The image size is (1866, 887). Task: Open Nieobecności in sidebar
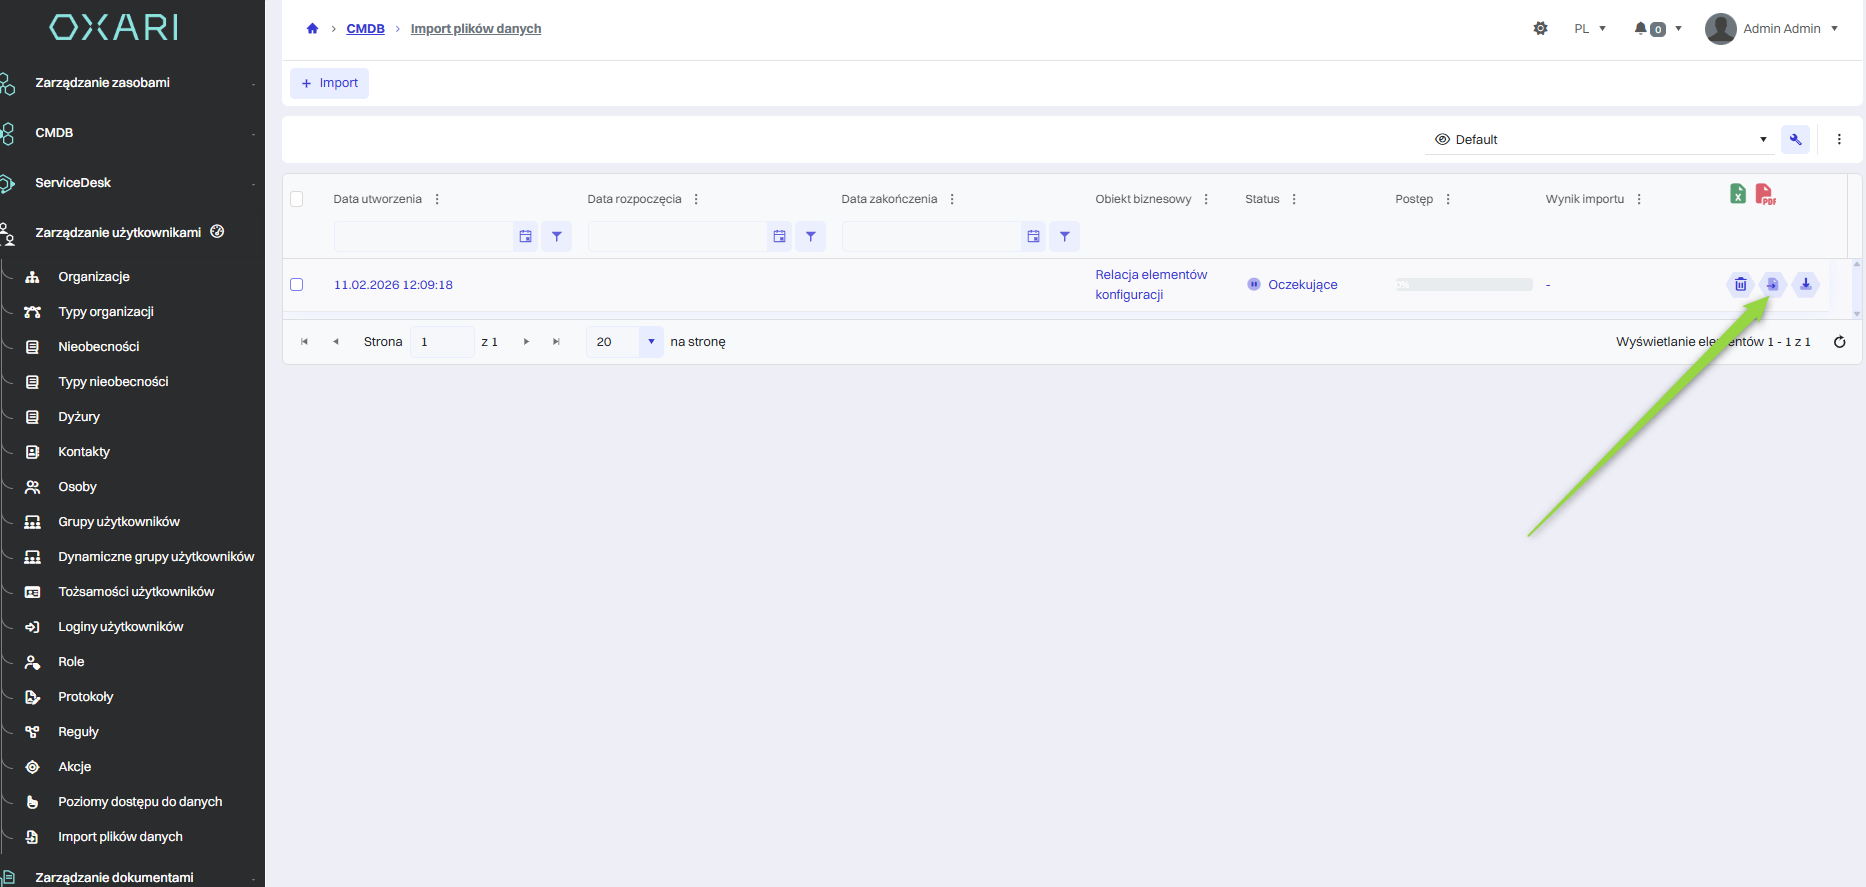pos(99,347)
